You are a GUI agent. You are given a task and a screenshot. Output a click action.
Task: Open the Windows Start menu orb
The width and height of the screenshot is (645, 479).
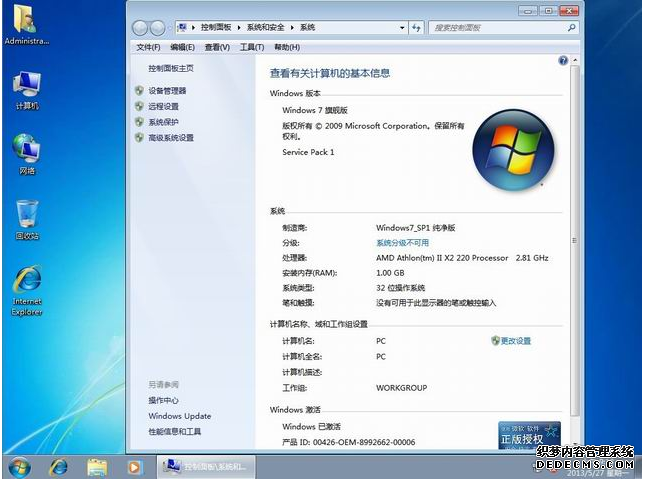click(x=19, y=467)
